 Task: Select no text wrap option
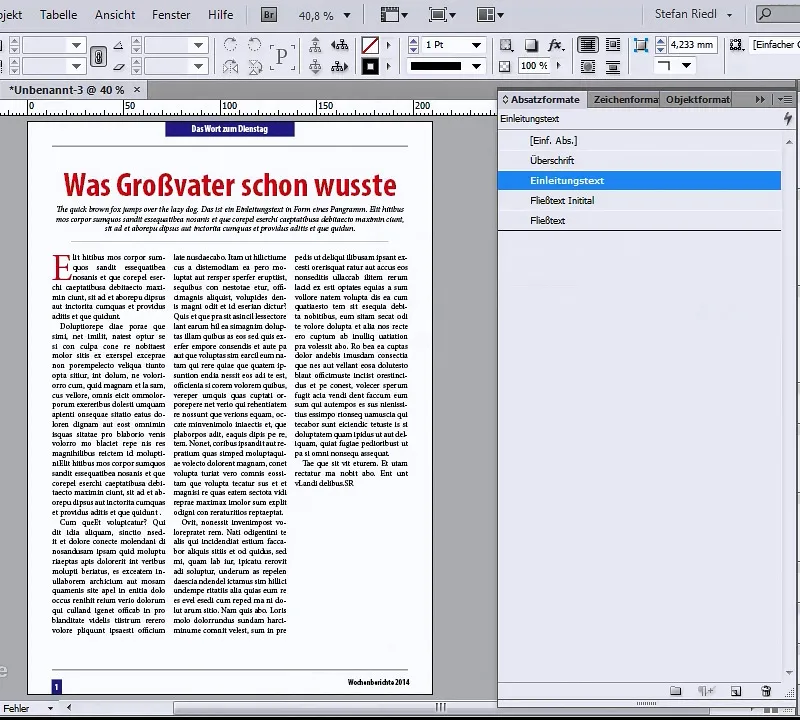tap(588, 45)
